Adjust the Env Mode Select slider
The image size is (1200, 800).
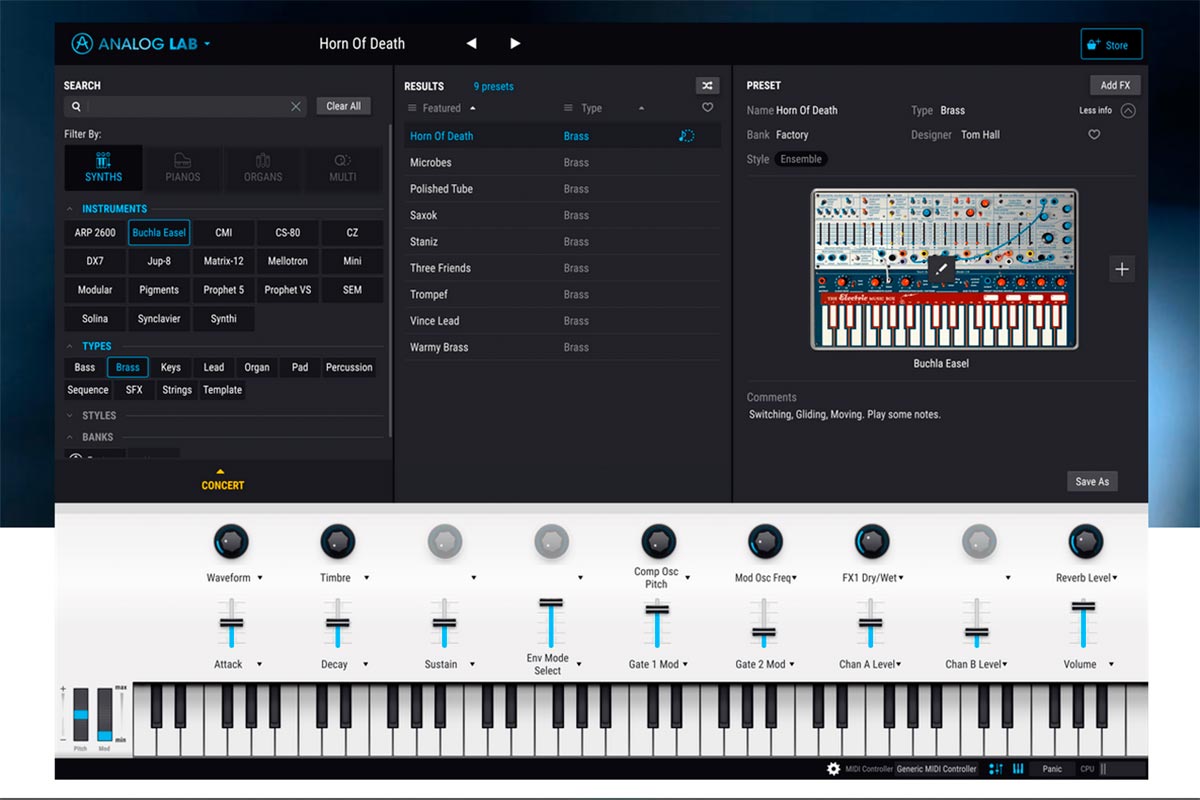point(550,603)
